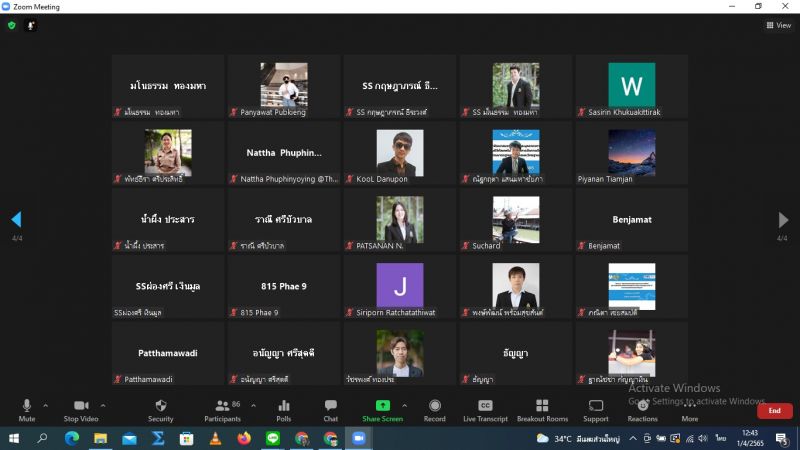The height and width of the screenshot is (450, 800).
Task: Open Microsoft Edge from taskbar
Action: click(71, 438)
